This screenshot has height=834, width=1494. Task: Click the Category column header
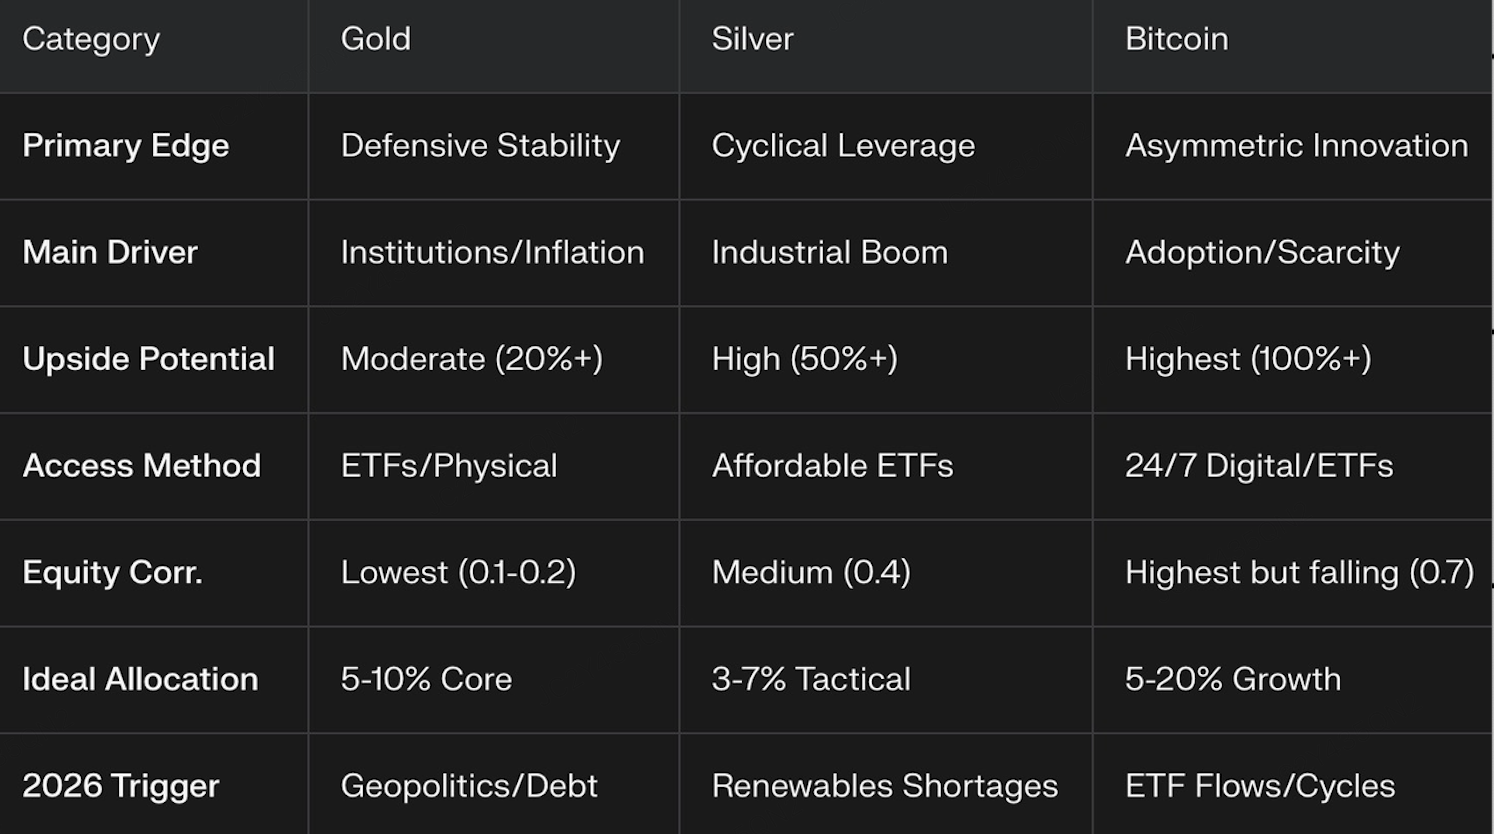(91, 39)
